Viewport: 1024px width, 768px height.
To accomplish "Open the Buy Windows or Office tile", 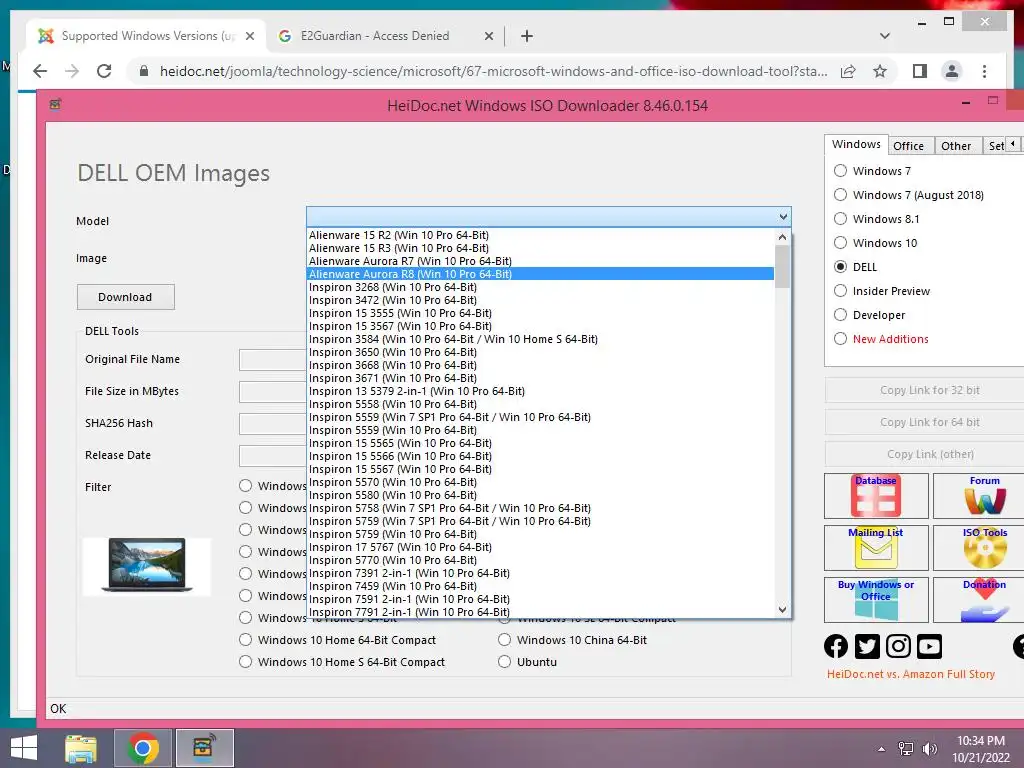I will (876, 600).
